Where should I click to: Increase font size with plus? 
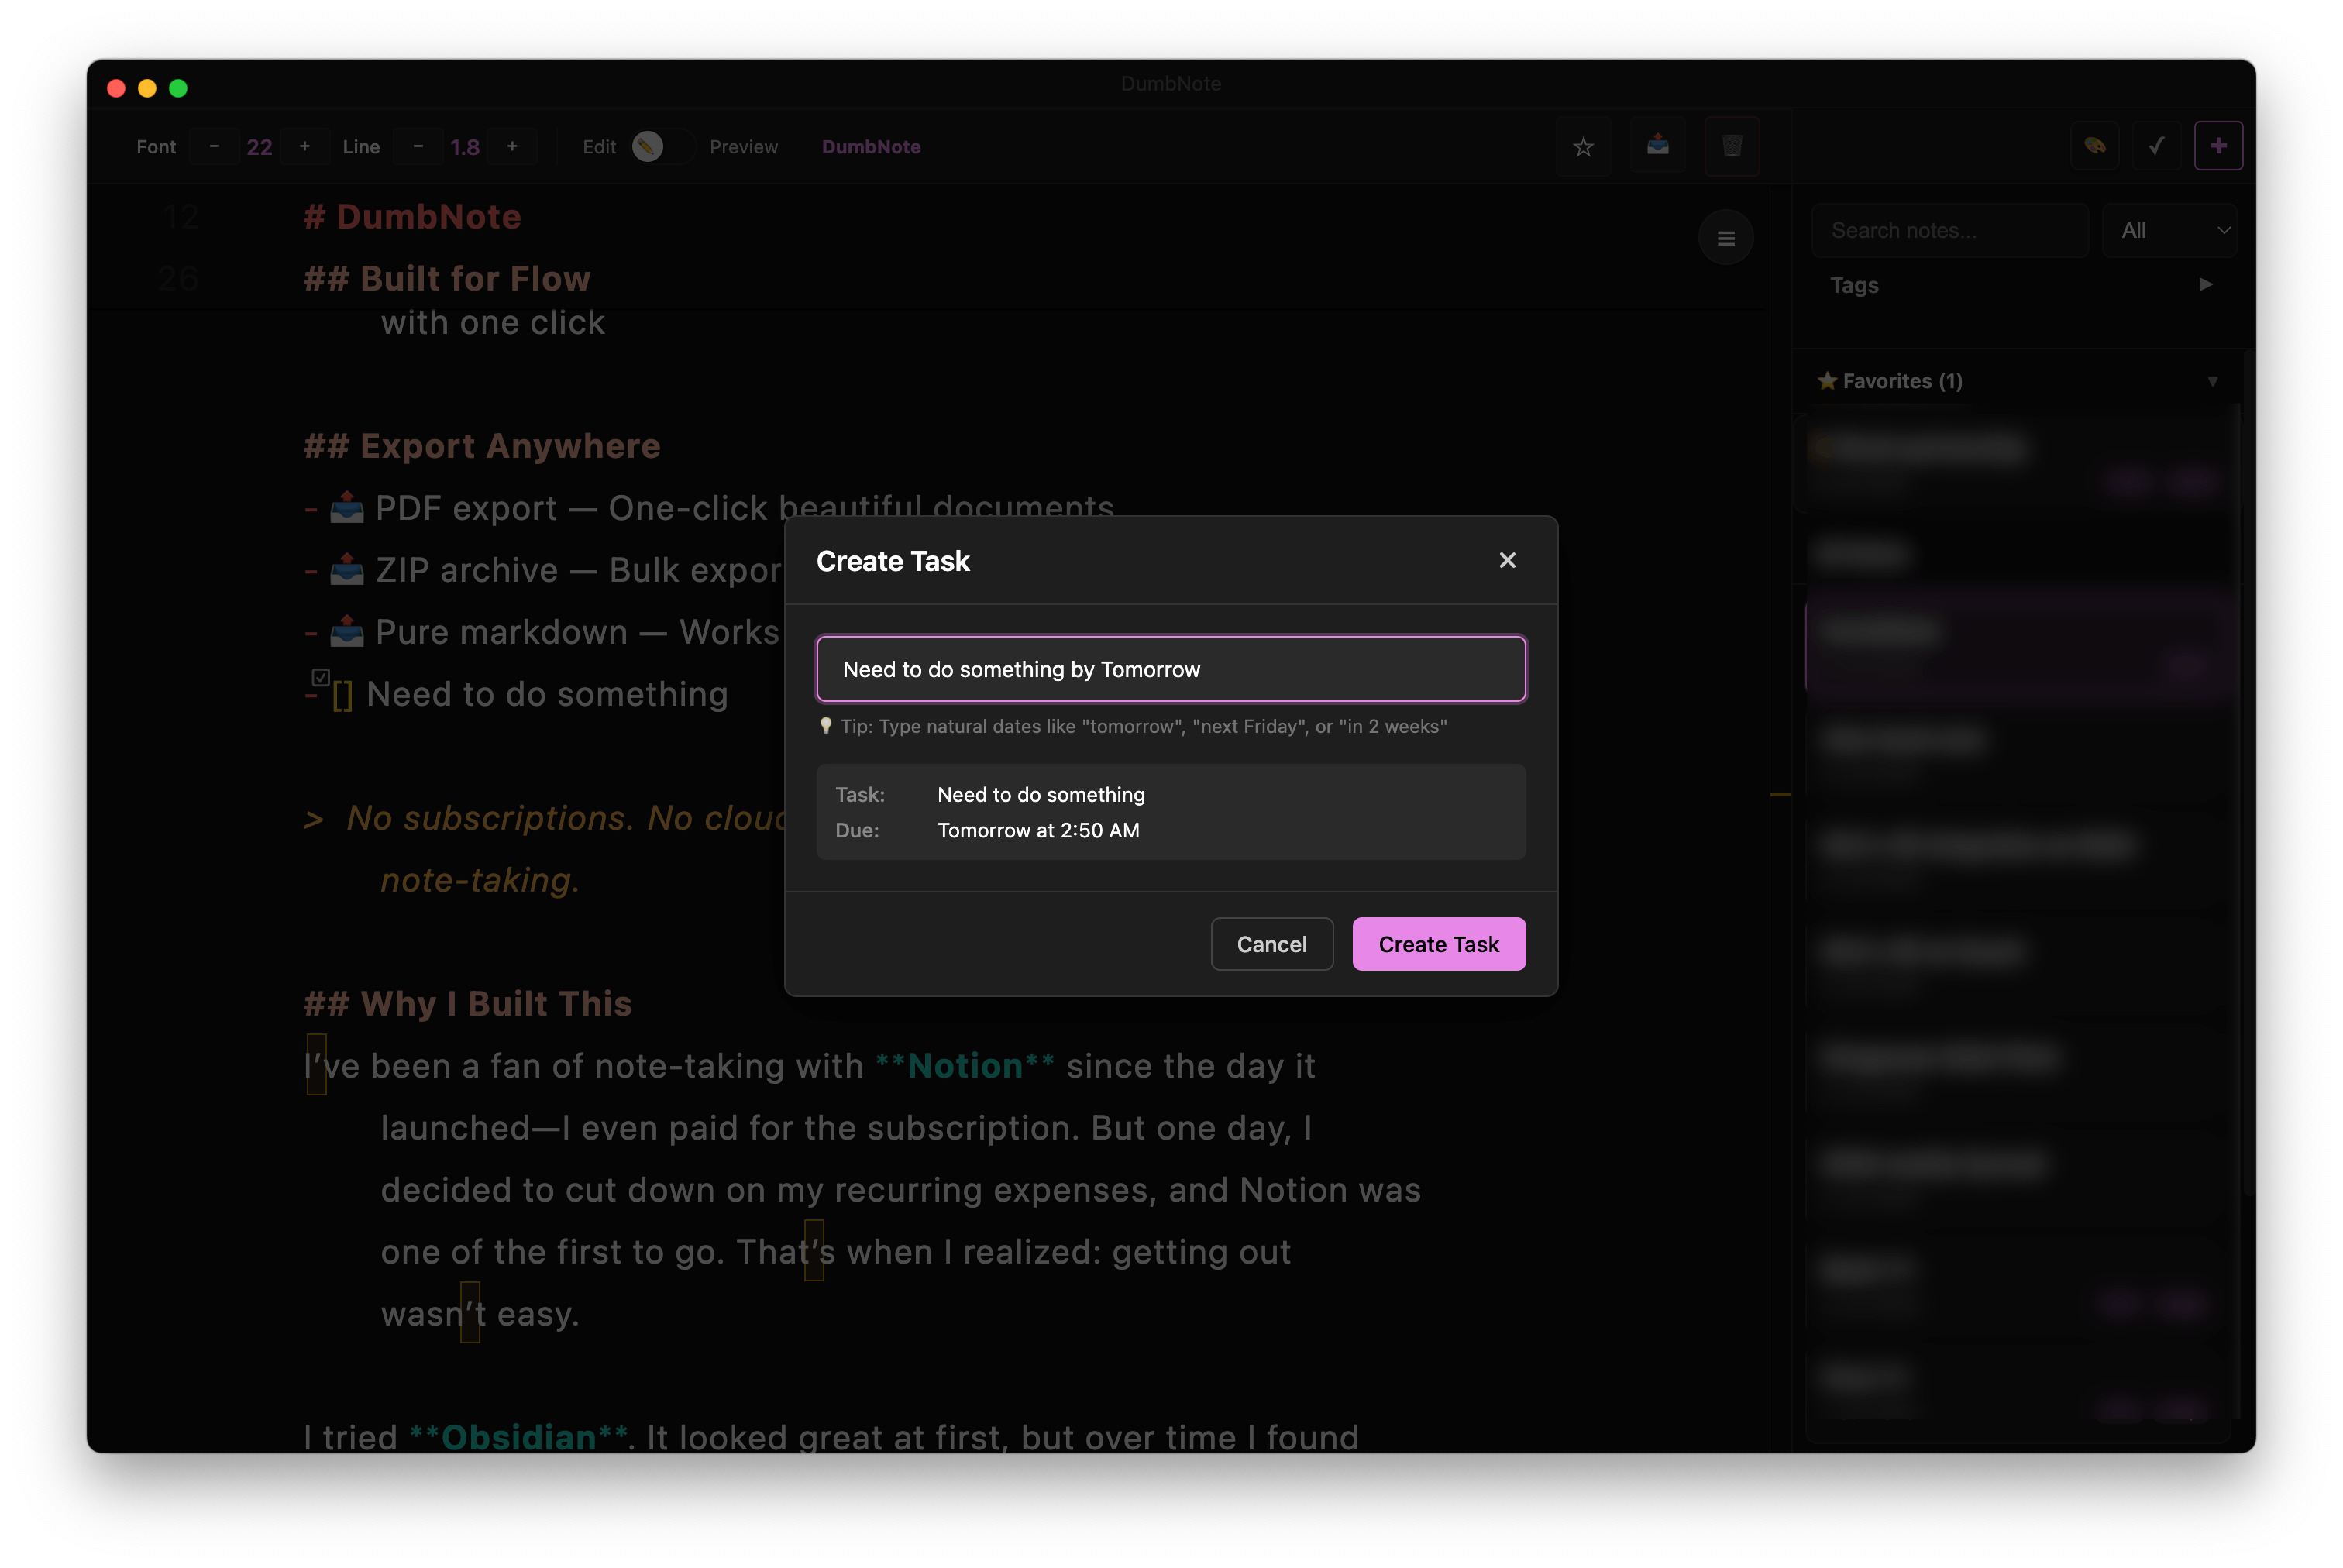pos(304,147)
